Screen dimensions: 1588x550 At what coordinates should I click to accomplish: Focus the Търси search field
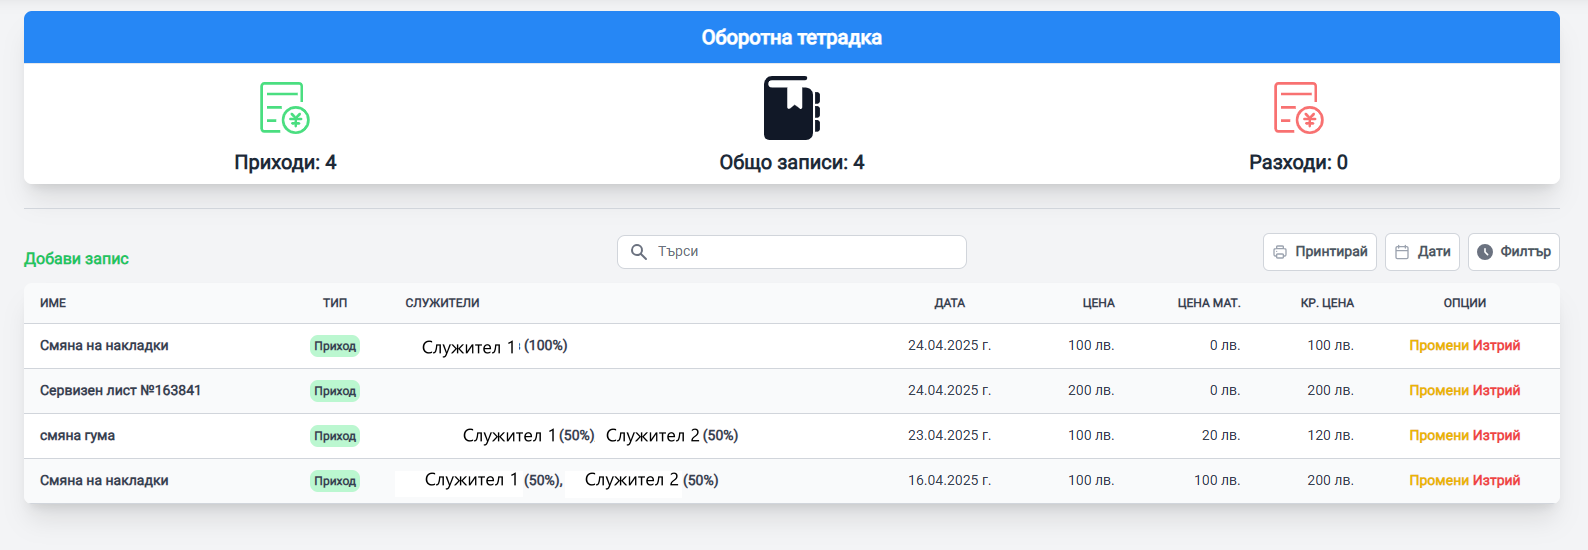click(800, 252)
